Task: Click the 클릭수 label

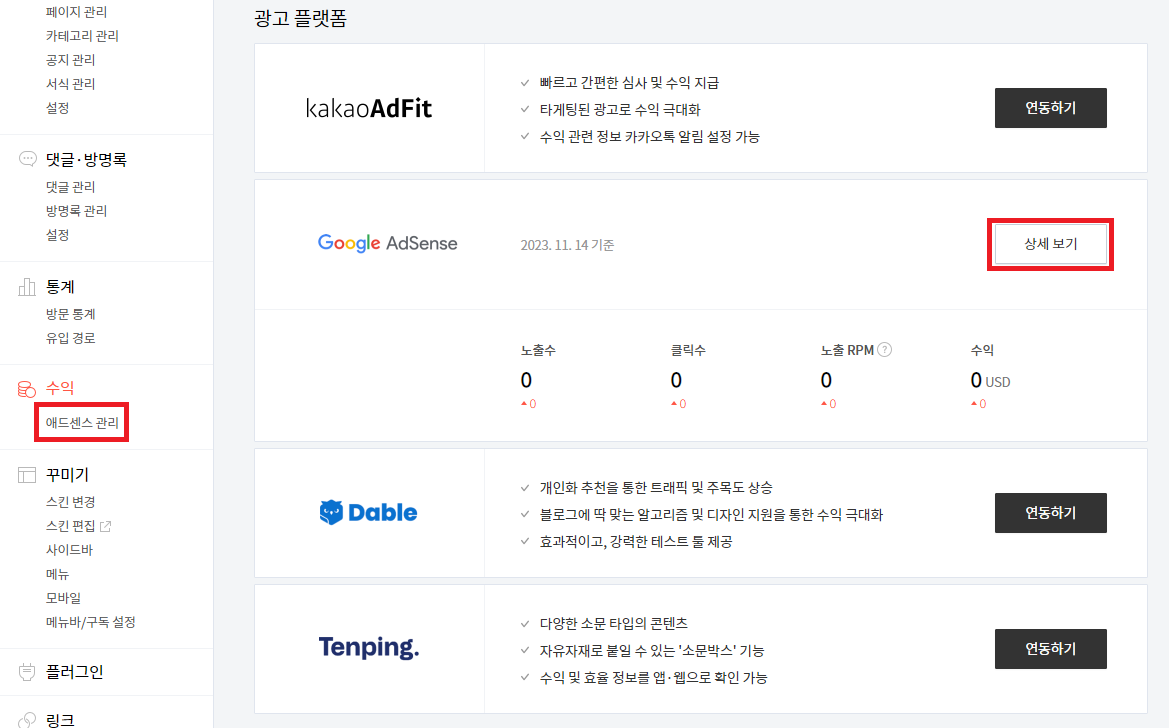Action: click(x=688, y=350)
